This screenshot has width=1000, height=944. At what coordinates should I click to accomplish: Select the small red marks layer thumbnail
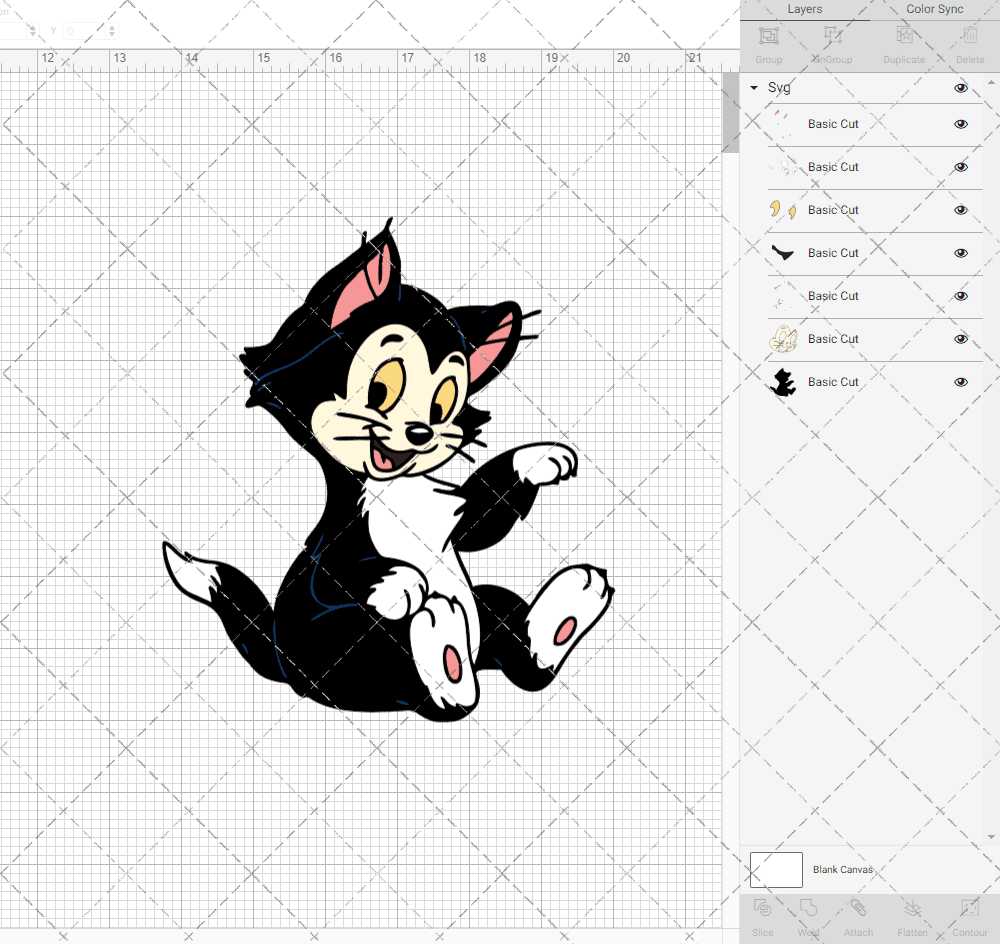783,124
